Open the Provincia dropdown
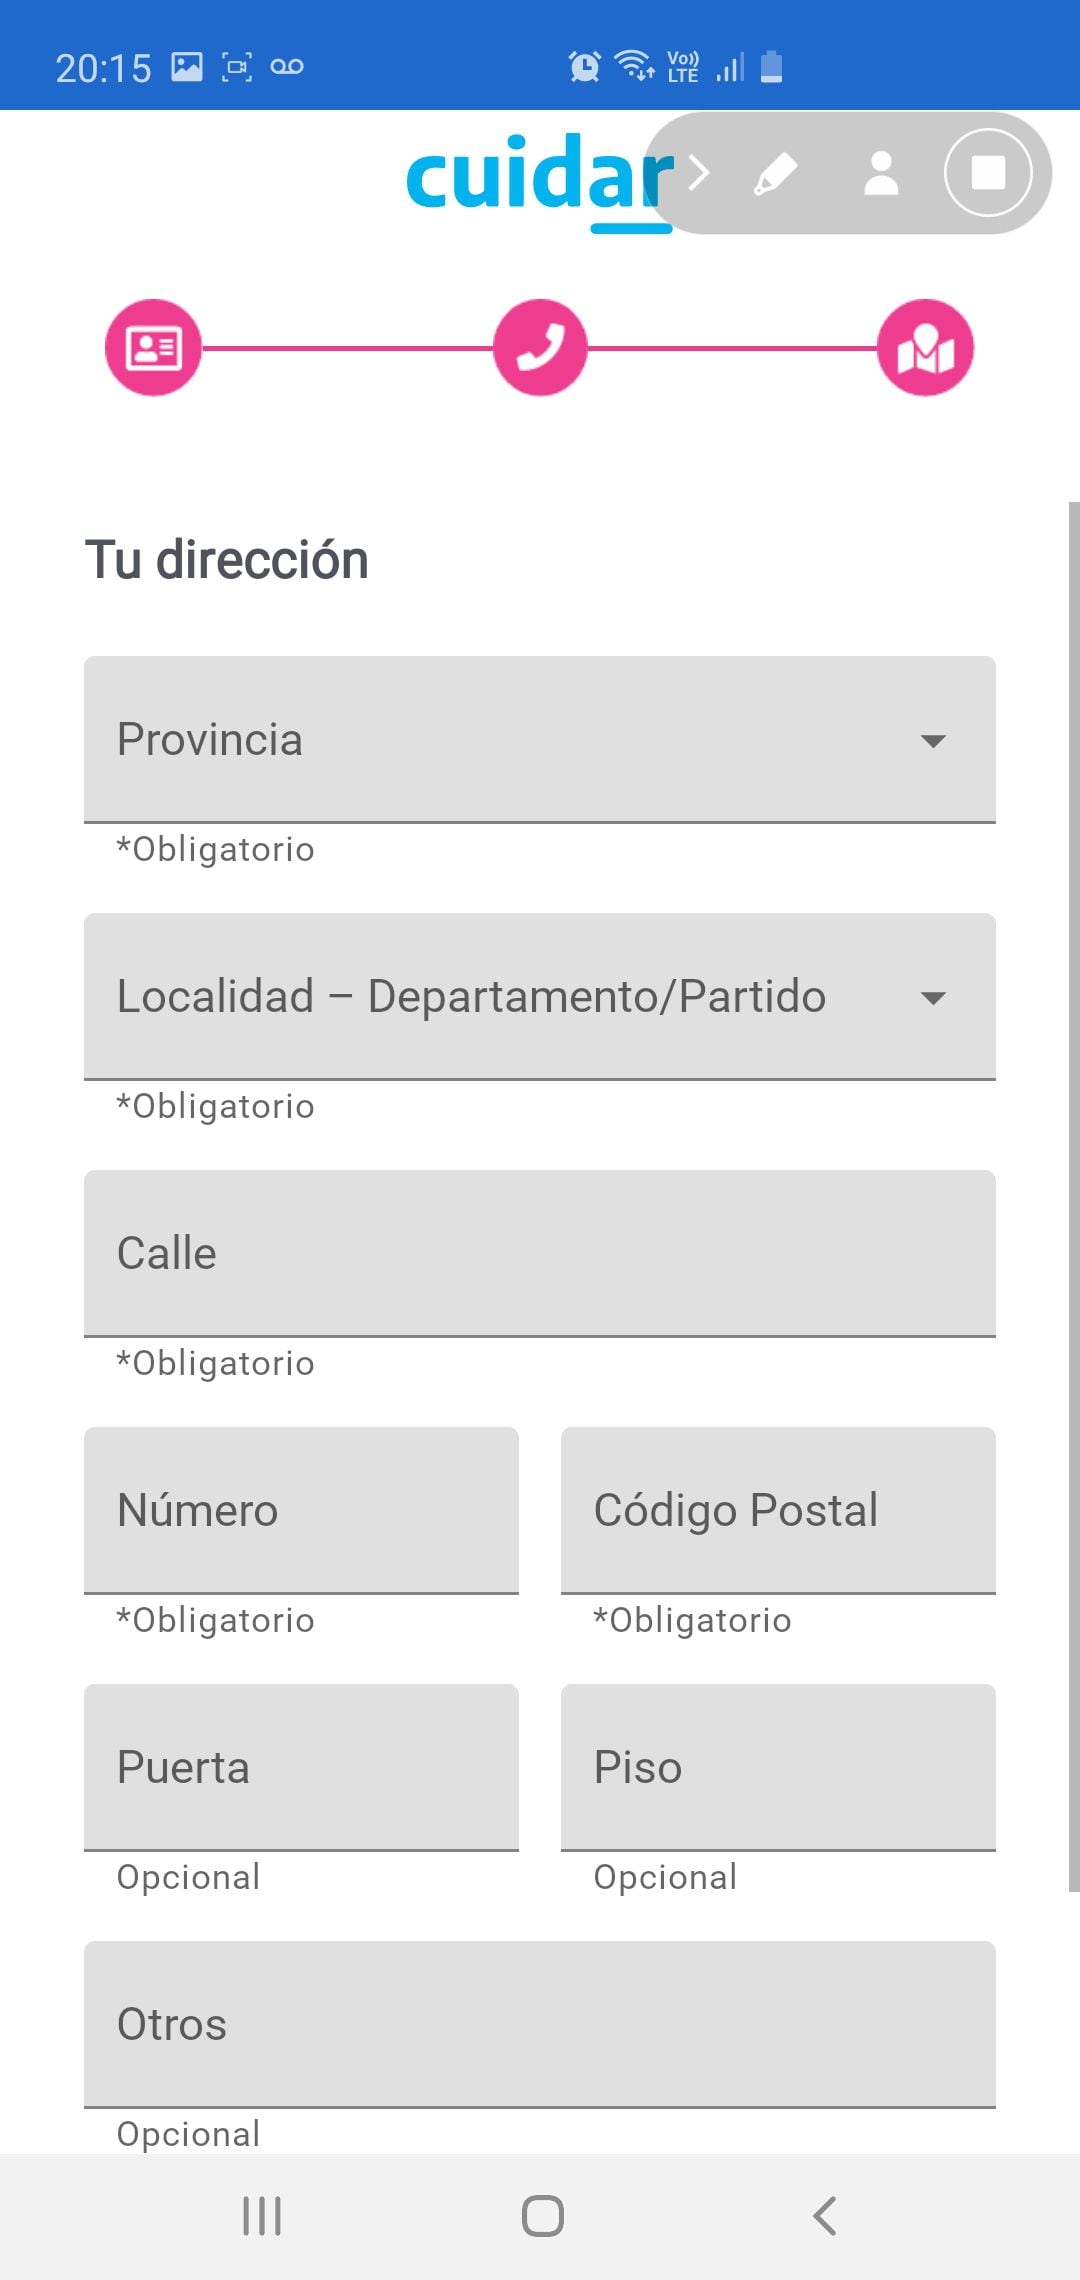The width and height of the screenshot is (1080, 2280). [x=540, y=740]
